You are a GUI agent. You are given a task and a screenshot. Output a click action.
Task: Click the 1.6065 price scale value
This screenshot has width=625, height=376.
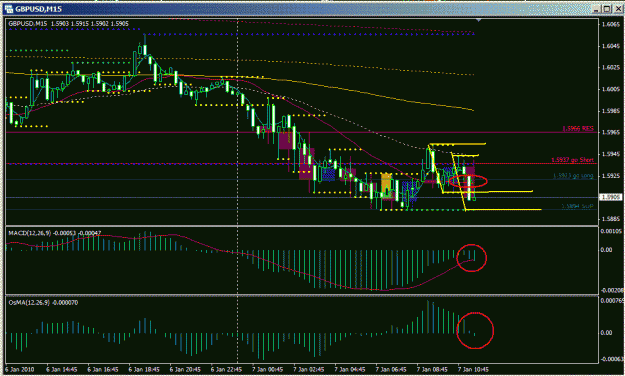tap(610, 24)
